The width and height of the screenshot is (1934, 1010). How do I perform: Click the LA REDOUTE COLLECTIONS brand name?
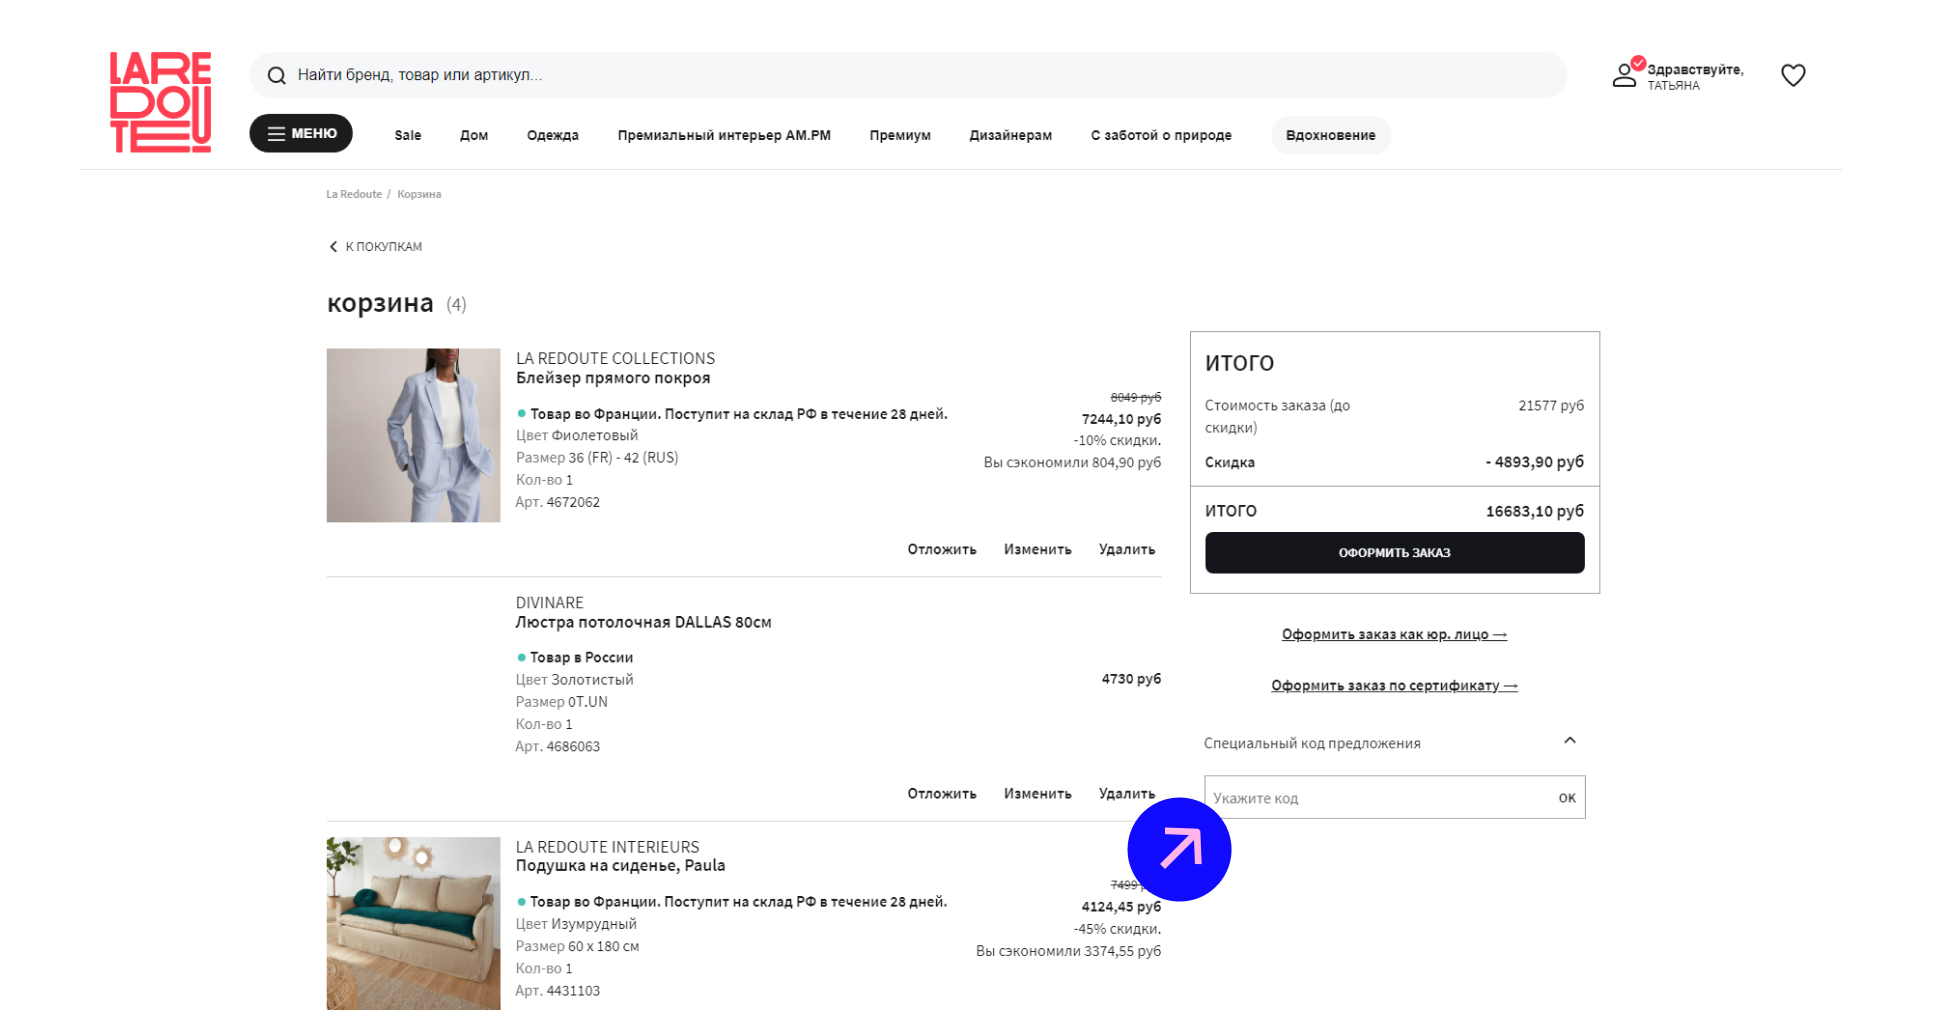click(615, 358)
